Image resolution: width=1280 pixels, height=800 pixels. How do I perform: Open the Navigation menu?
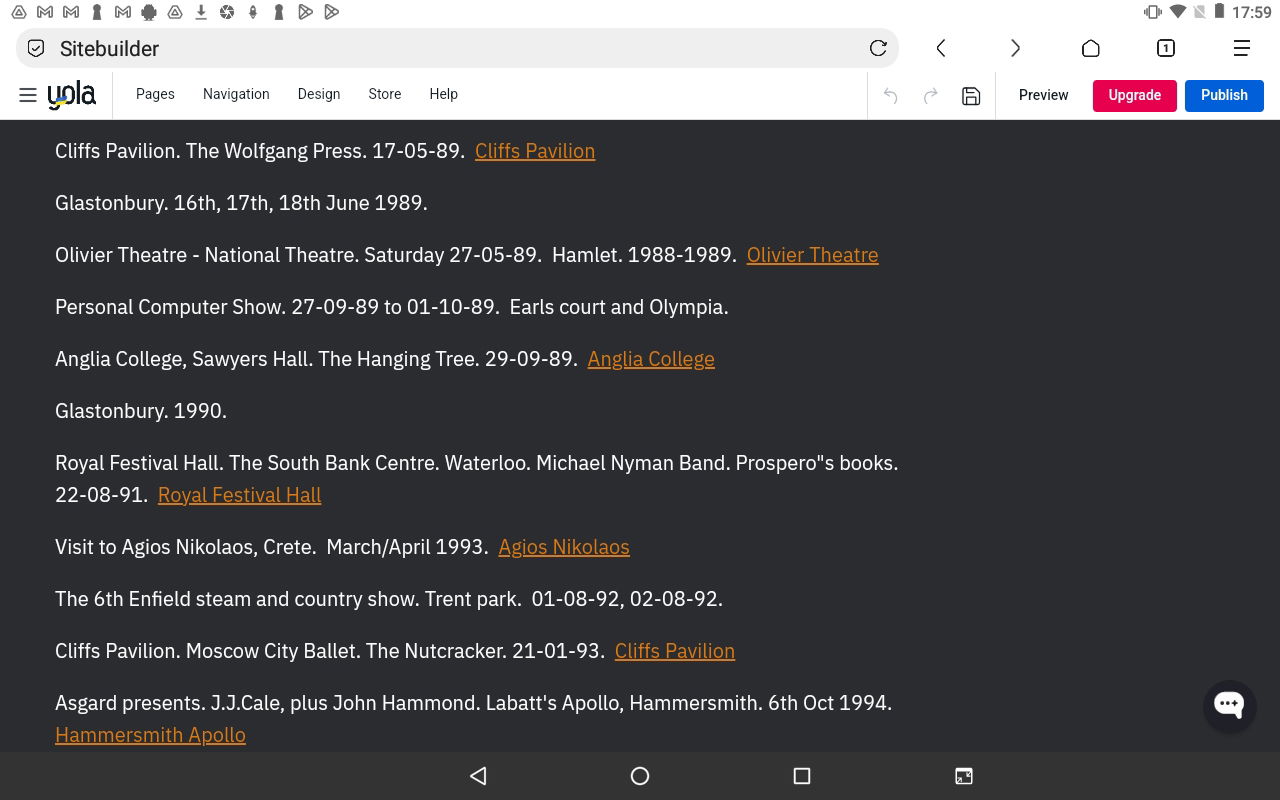pos(236,94)
